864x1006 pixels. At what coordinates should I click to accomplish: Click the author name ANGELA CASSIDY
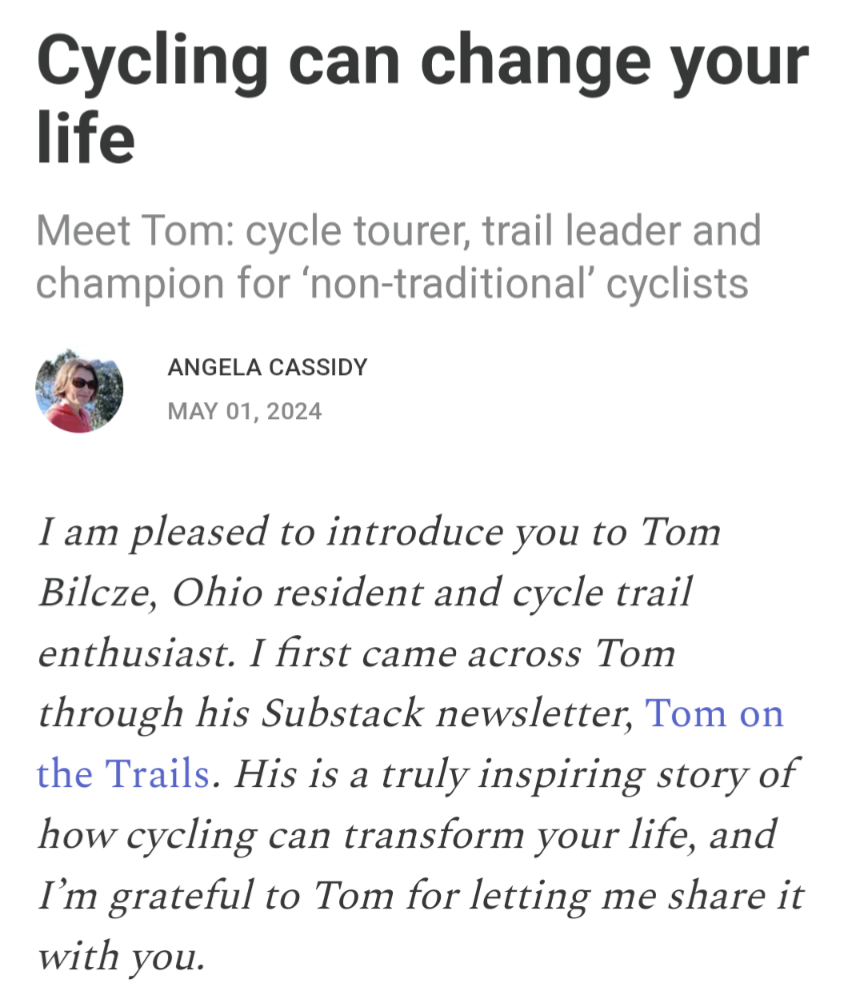click(x=267, y=367)
